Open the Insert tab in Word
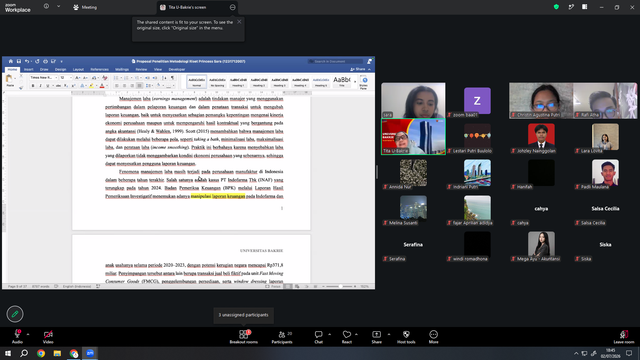 tap(29, 69)
